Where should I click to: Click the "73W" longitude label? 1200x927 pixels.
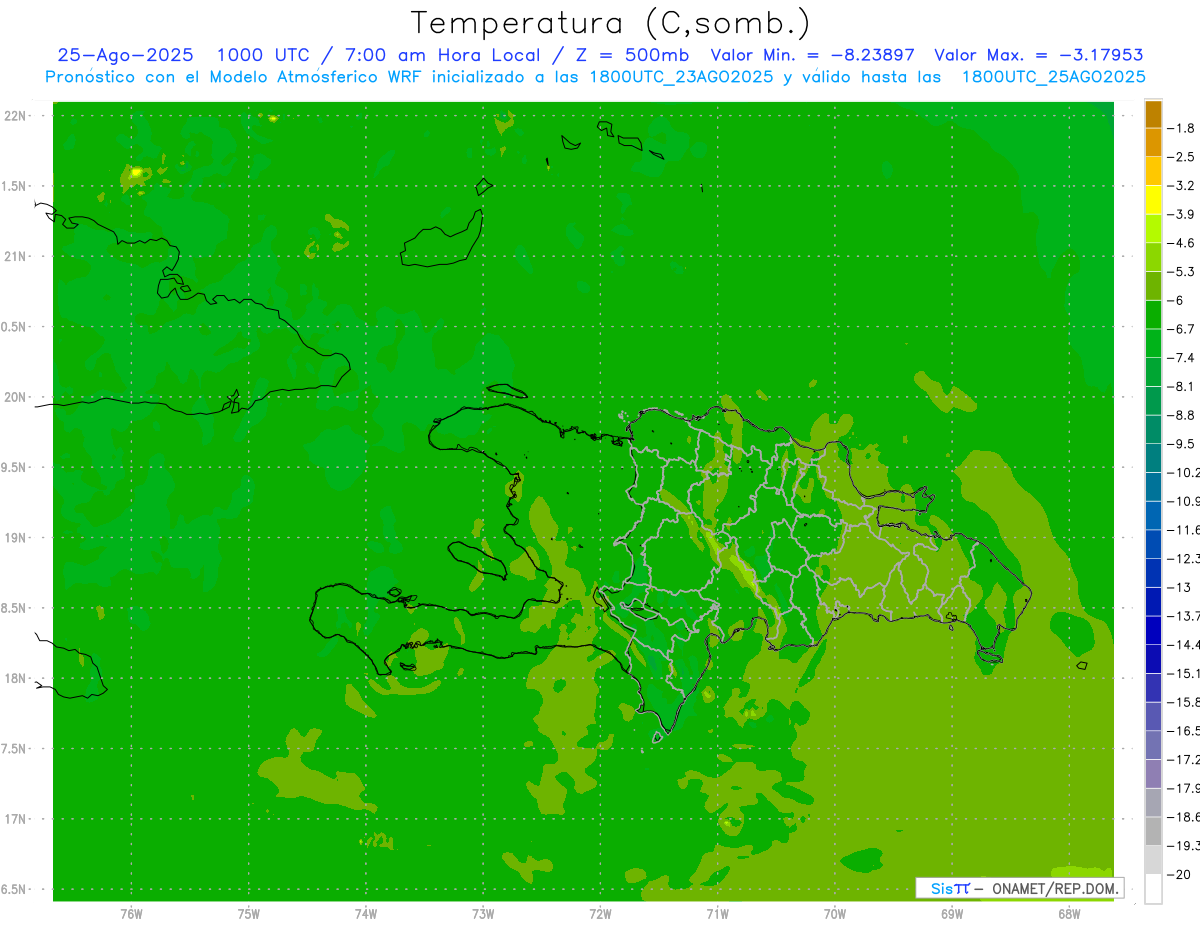coord(483,914)
